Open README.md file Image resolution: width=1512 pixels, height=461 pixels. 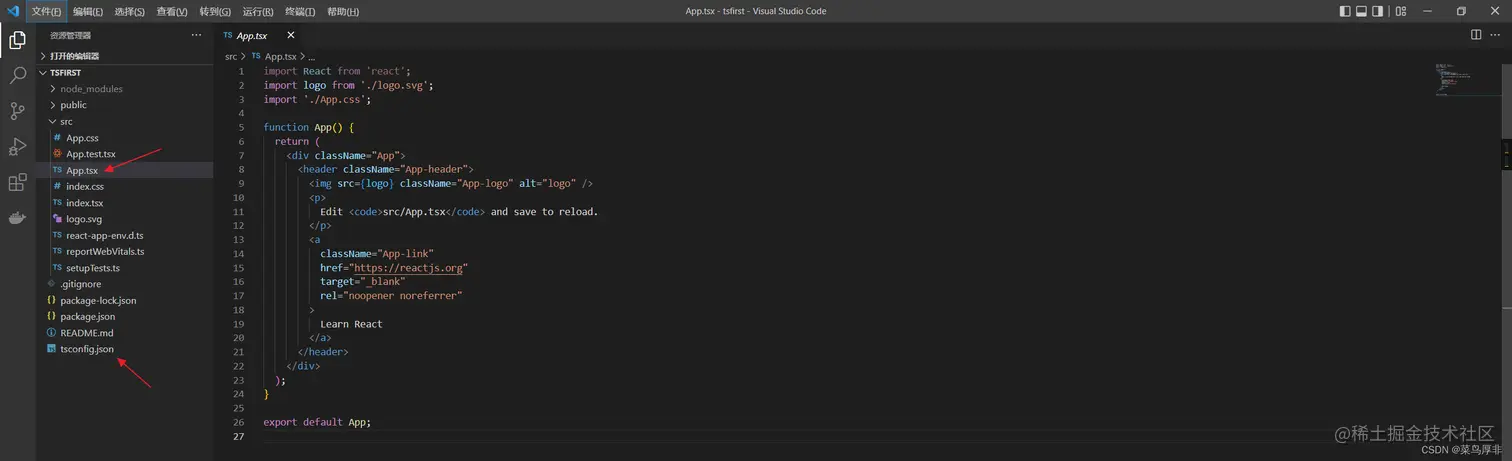click(125, 333)
